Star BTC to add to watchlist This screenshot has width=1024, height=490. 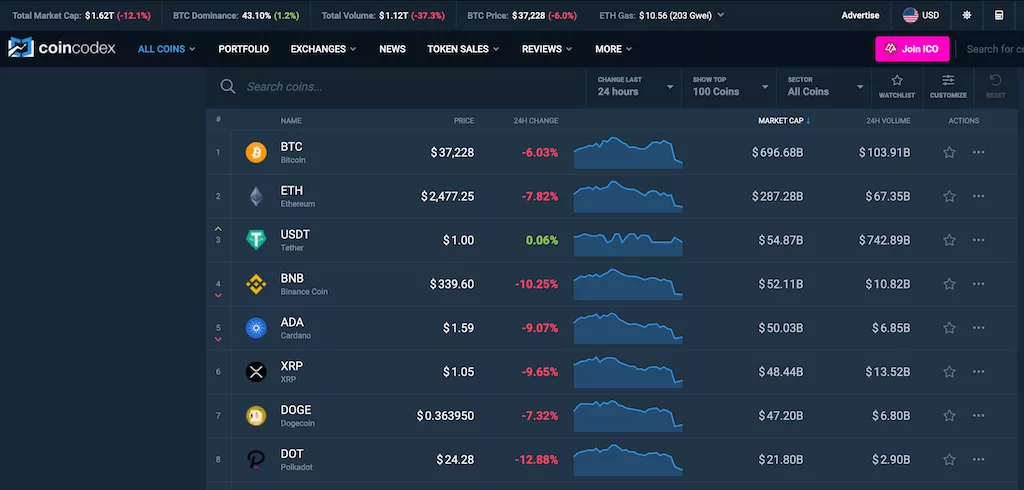pos(950,152)
